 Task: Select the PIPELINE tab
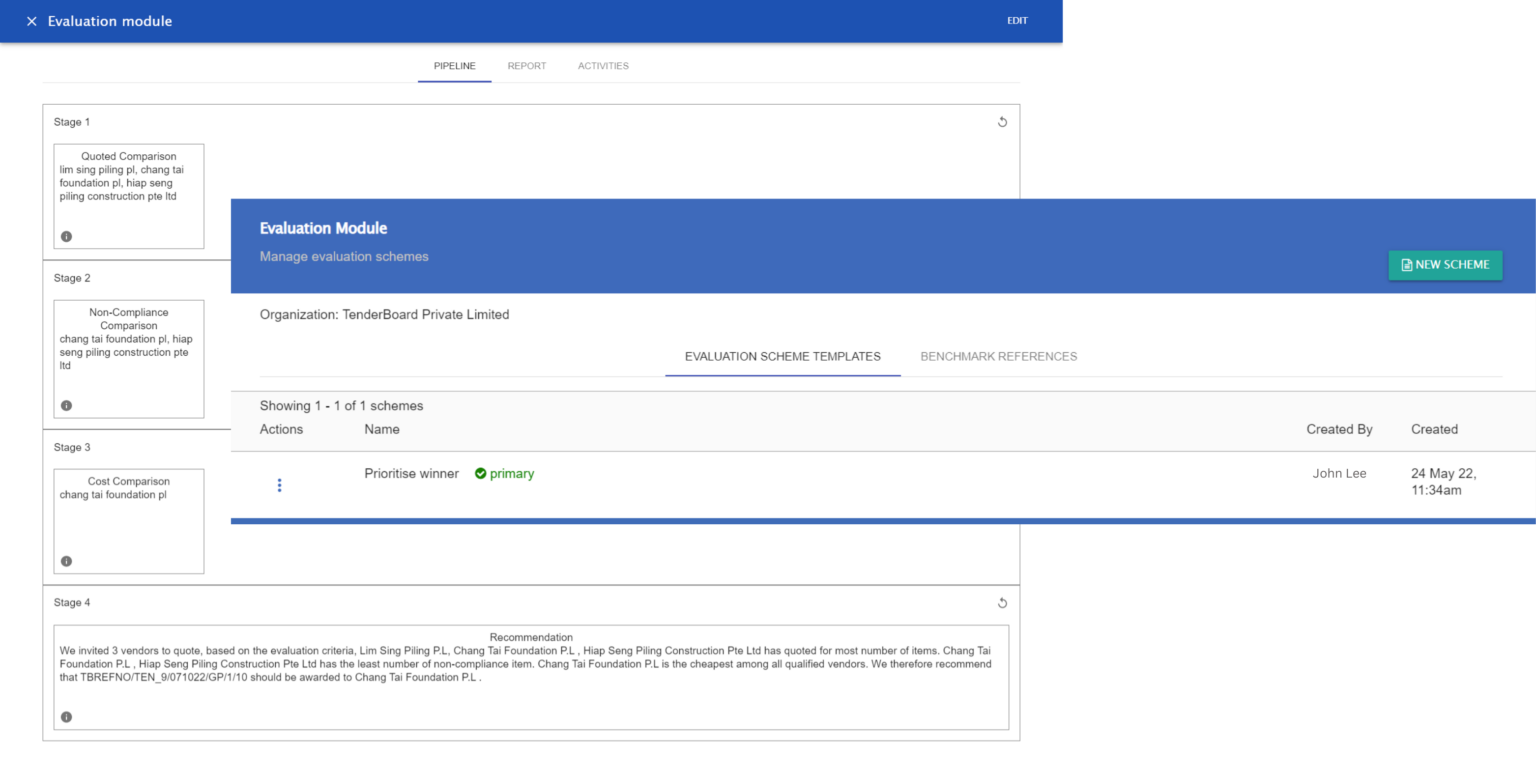point(454,66)
